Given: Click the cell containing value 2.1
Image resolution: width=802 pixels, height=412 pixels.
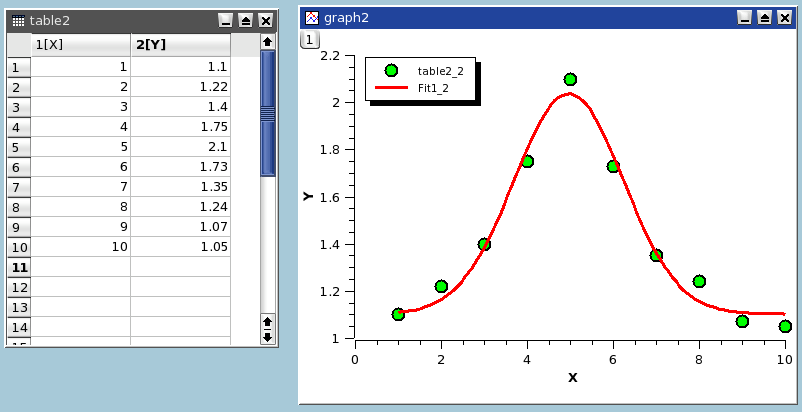Looking at the screenshot, I should tap(180, 147).
